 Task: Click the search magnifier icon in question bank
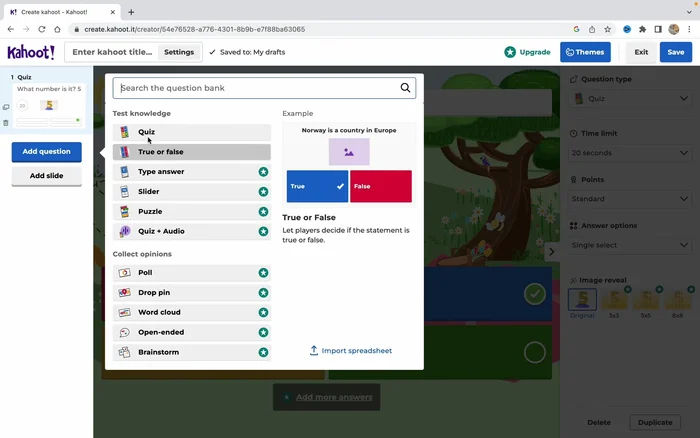tap(405, 88)
